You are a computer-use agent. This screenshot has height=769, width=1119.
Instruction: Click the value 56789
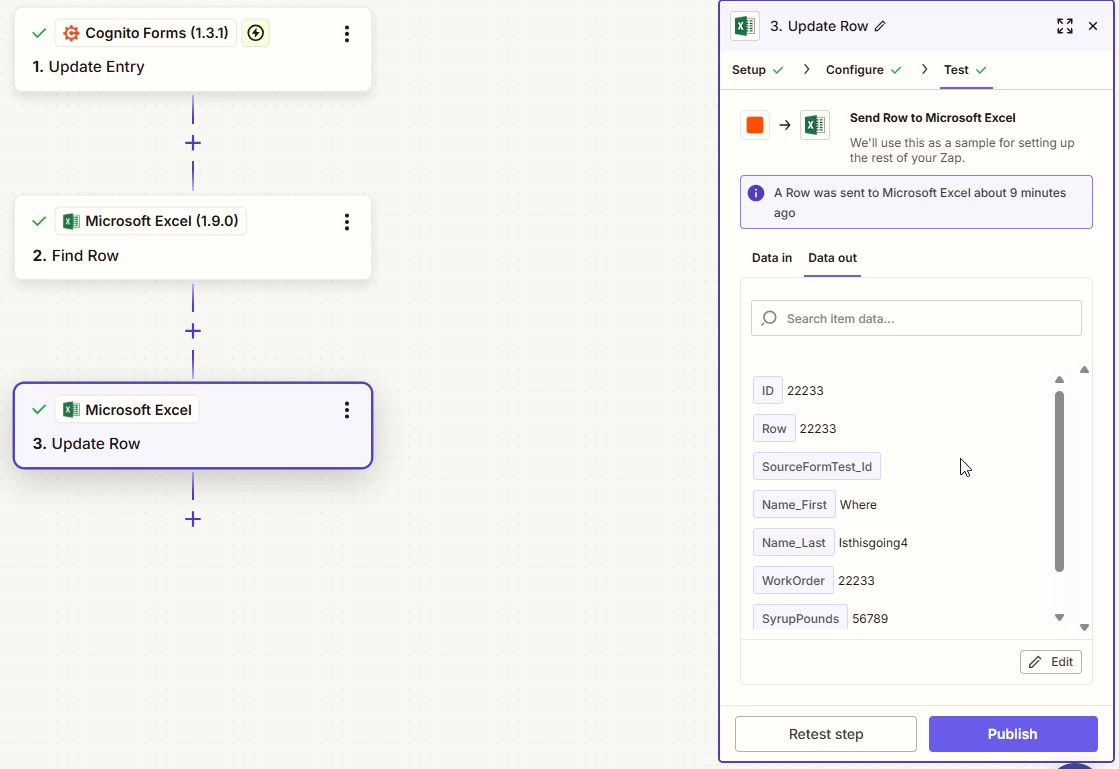coord(870,618)
